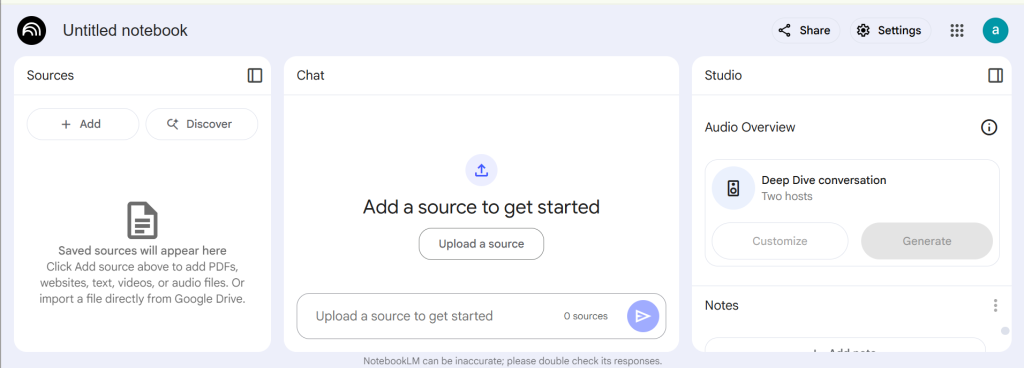Image resolution: width=1024 pixels, height=368 pixels.
Task: Rename the Untitled notebook title
Action: coord(125,31)
